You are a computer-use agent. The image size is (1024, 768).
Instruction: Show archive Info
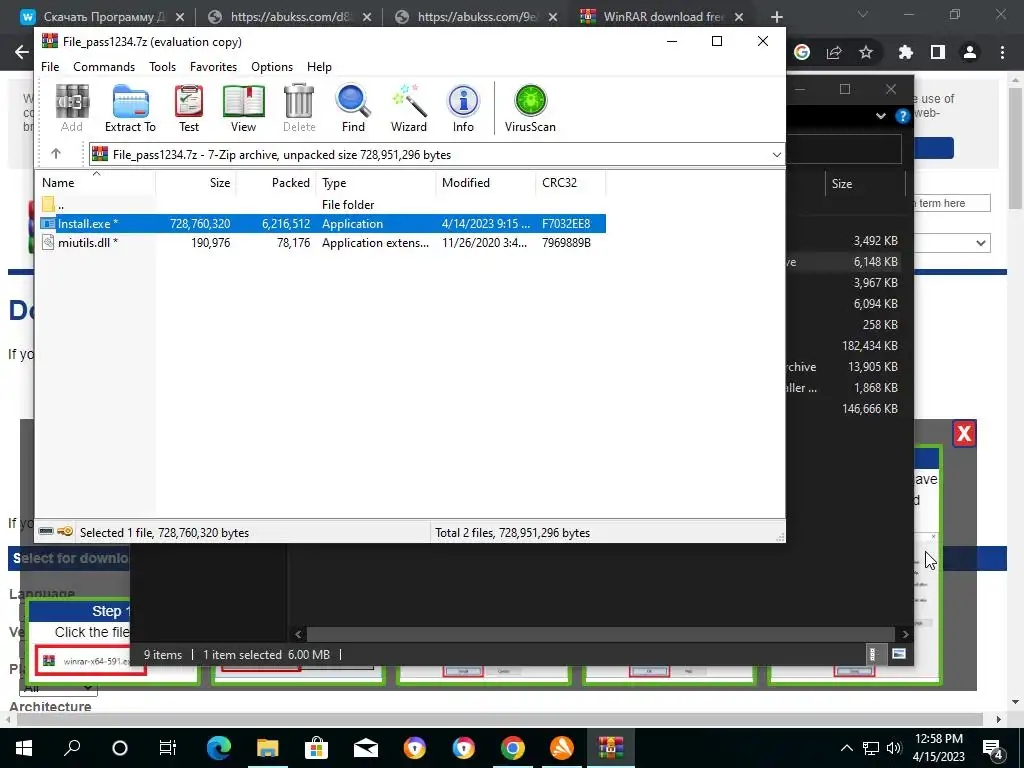pos(463,108)
